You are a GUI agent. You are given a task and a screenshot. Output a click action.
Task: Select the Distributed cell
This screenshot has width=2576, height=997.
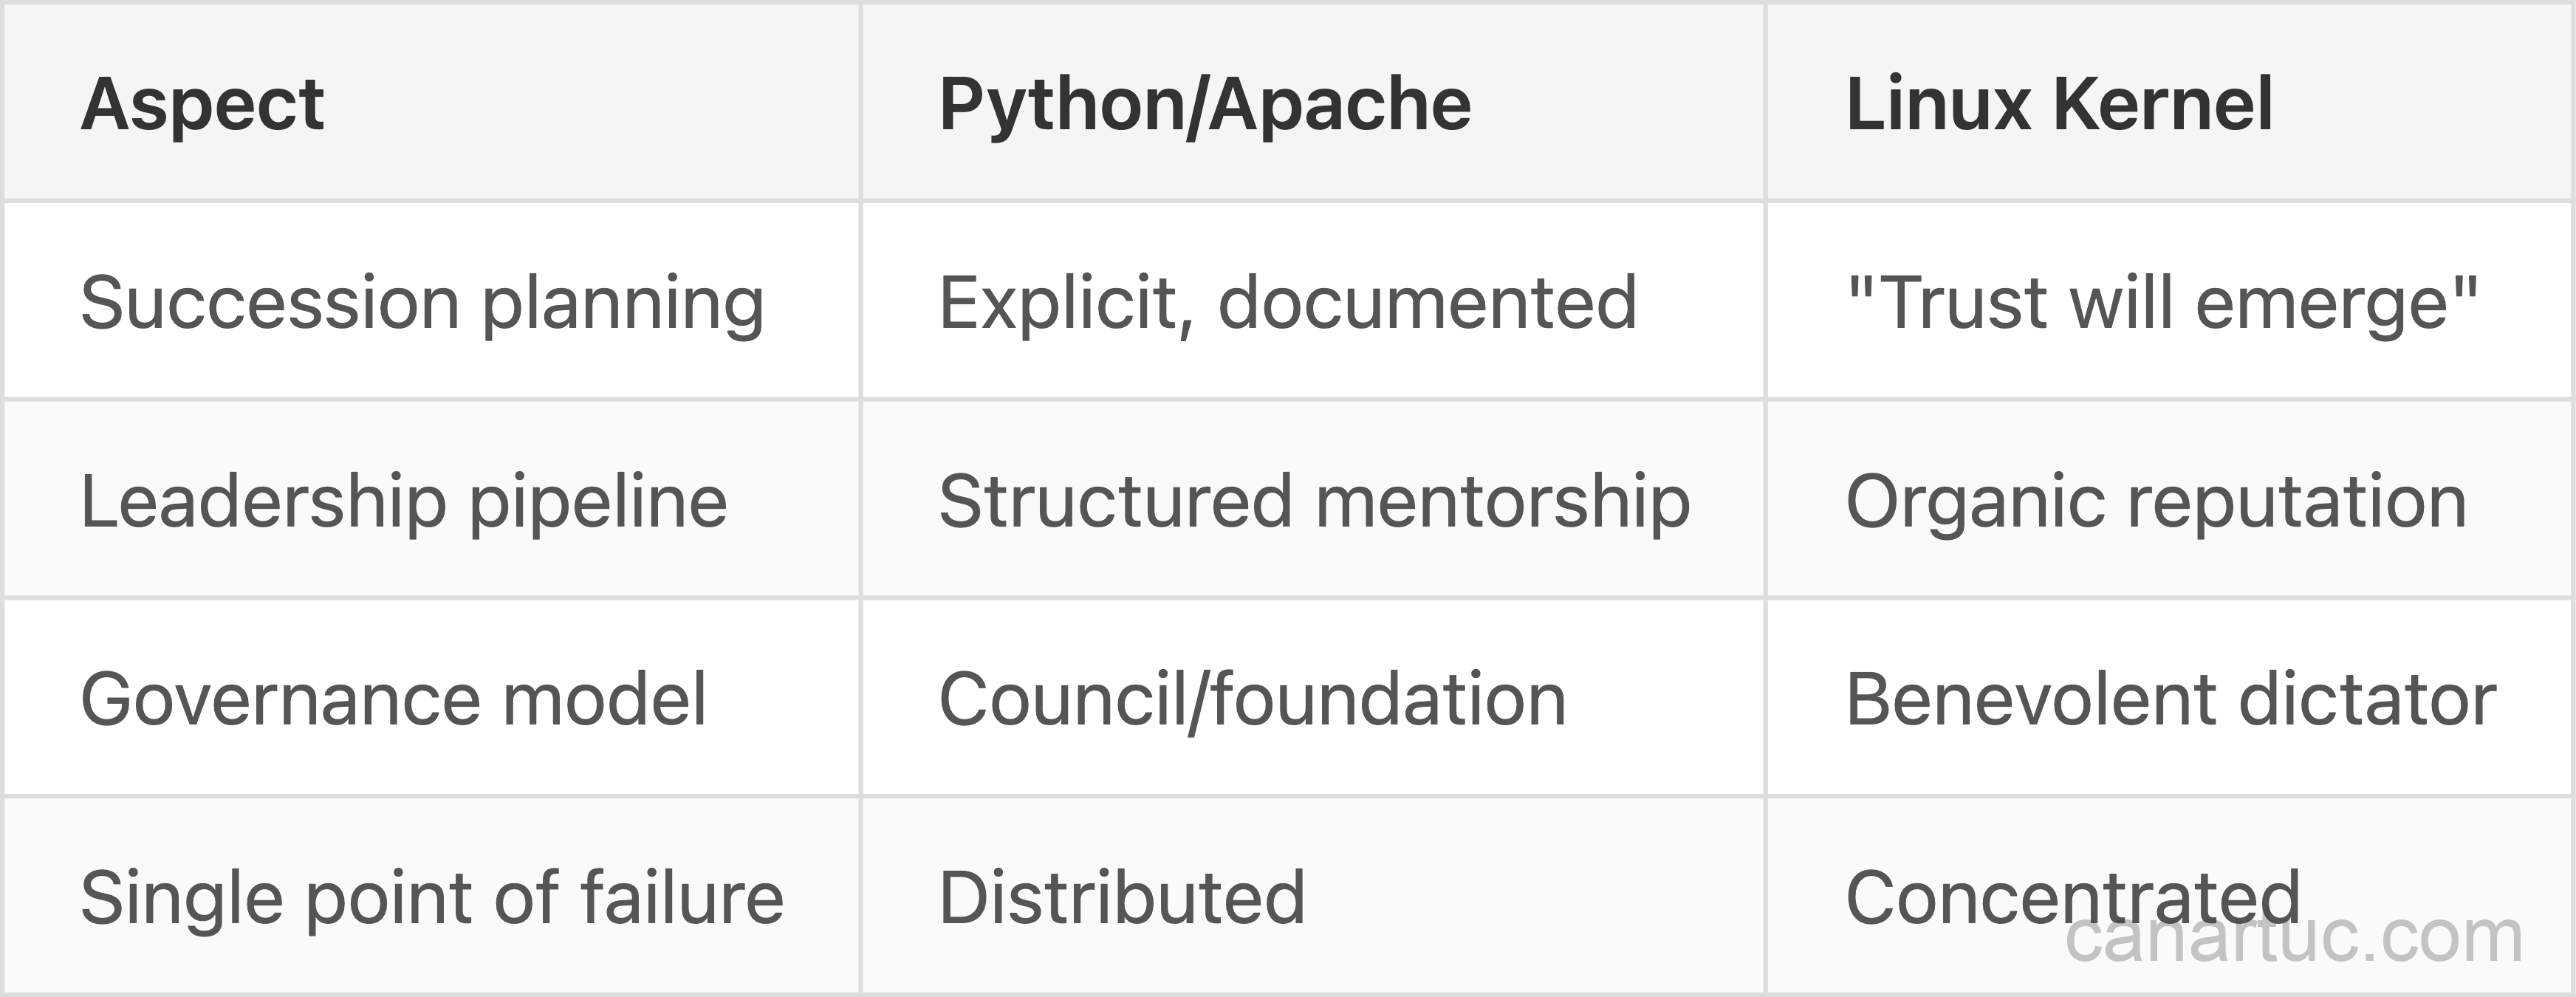[1122, 897]
